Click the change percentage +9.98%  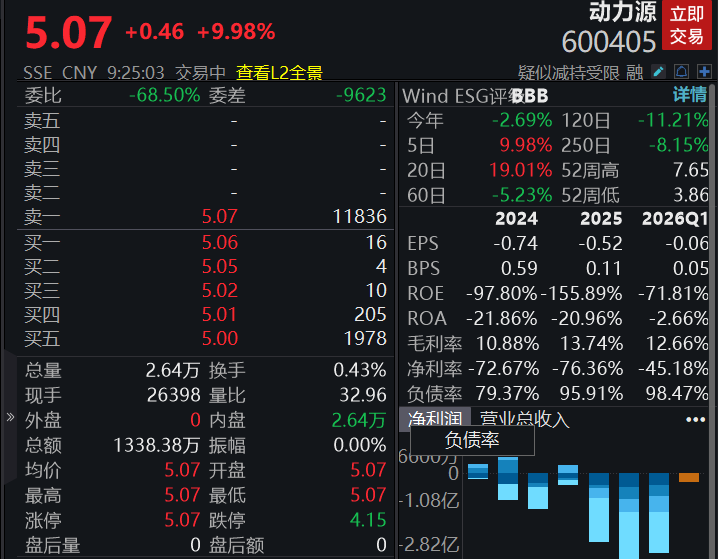236,32
